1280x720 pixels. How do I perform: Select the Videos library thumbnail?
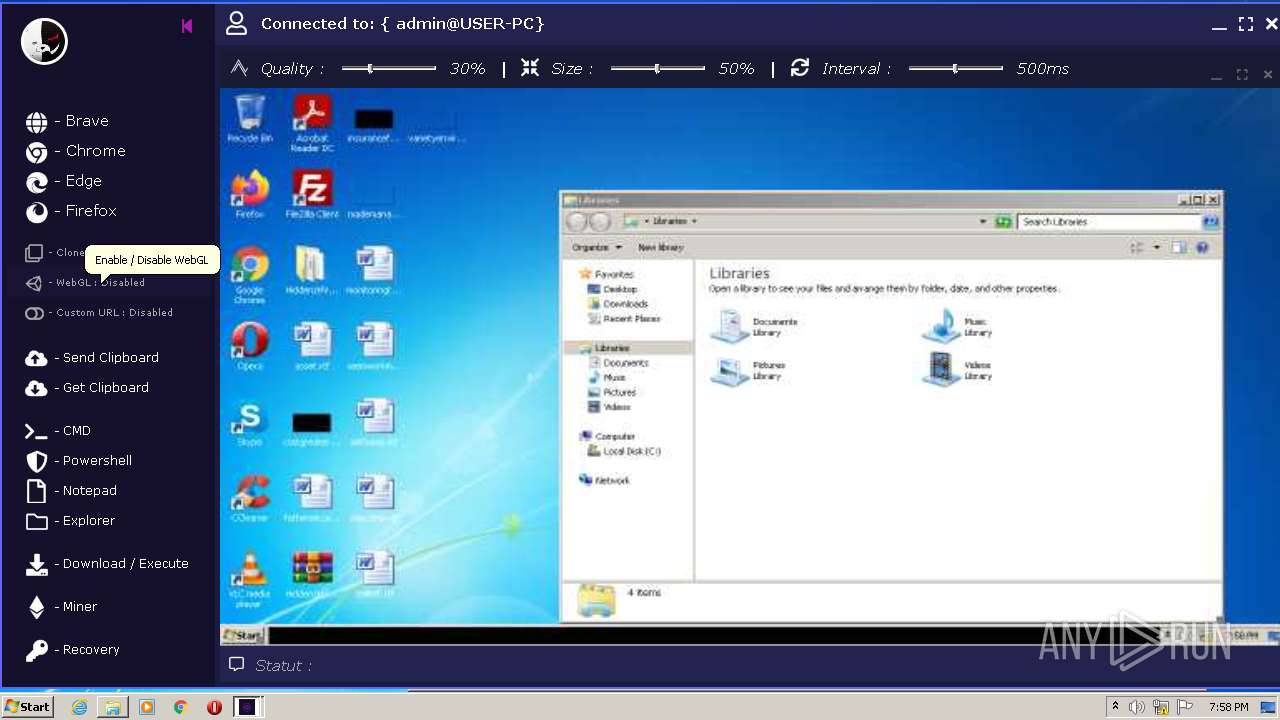point(958,370)
